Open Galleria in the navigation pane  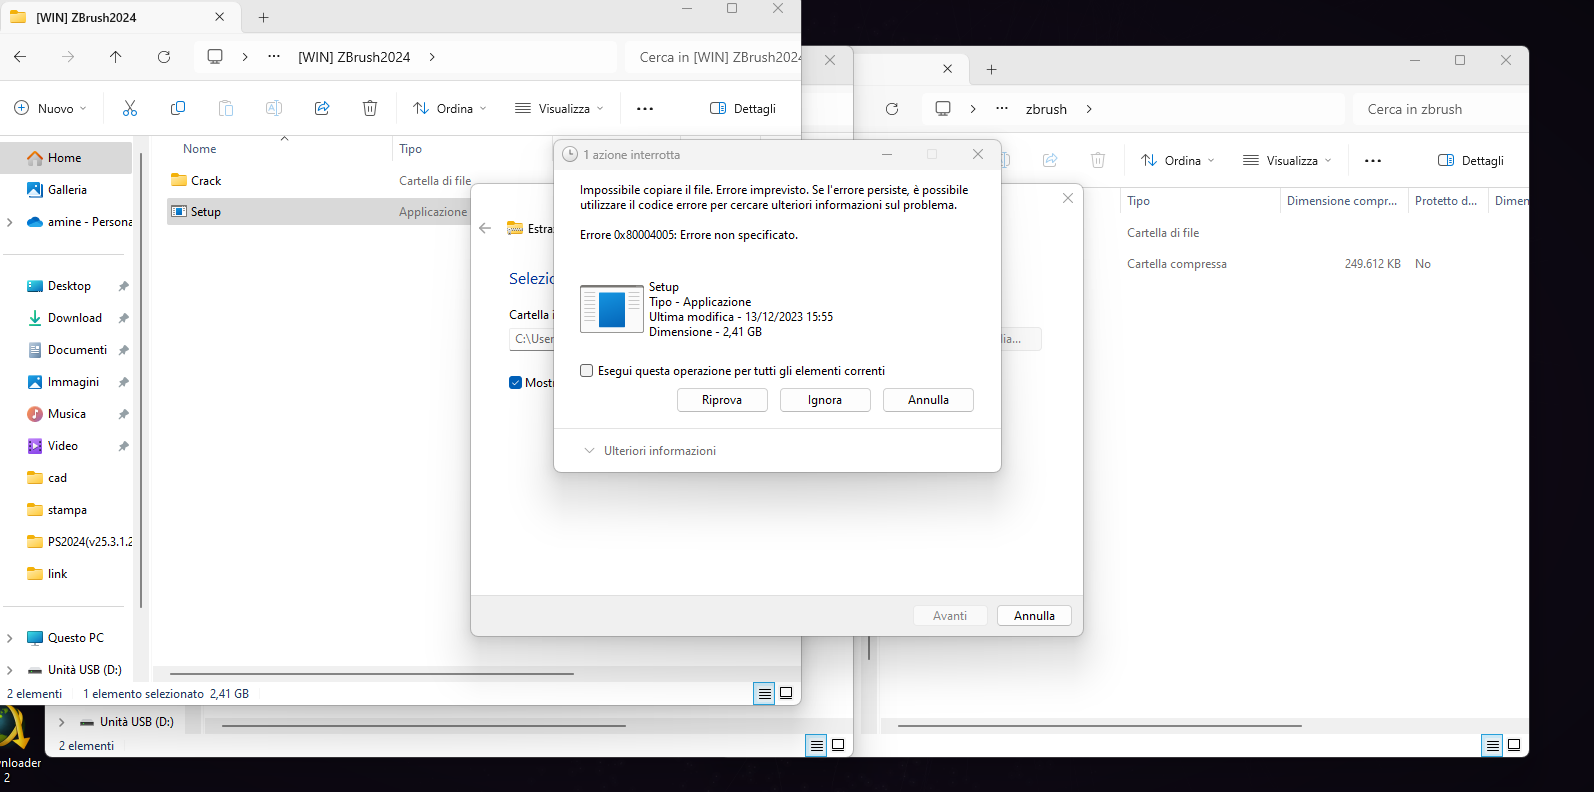point(66,190)
